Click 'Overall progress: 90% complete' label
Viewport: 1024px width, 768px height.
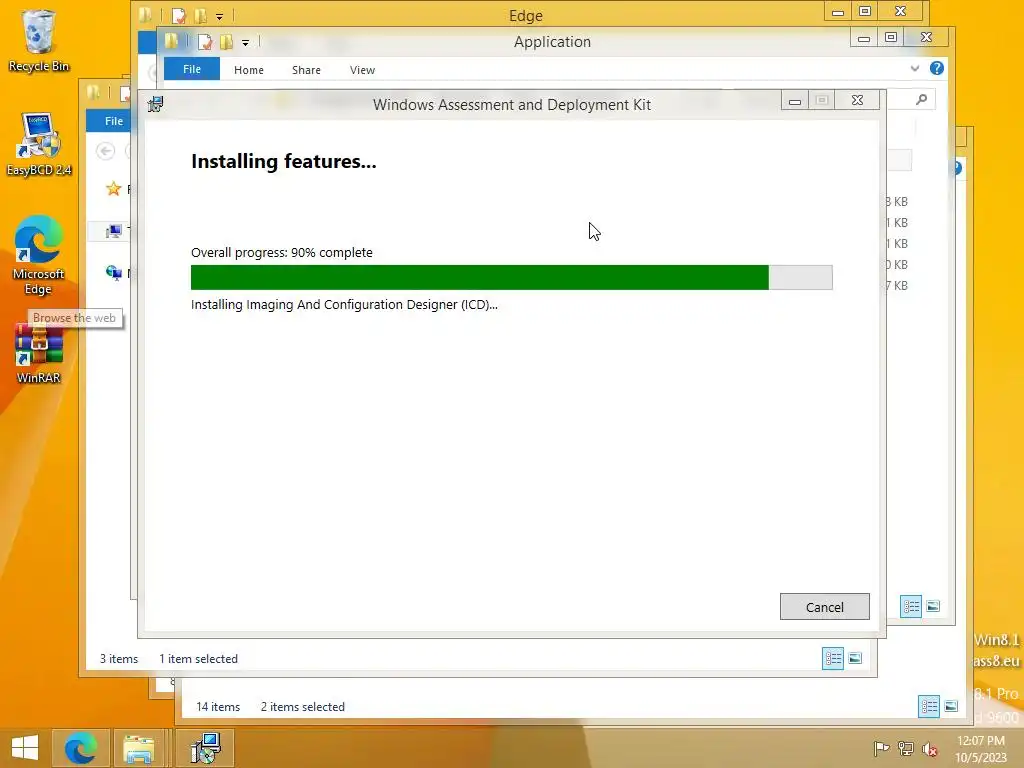tap(281, 253)
